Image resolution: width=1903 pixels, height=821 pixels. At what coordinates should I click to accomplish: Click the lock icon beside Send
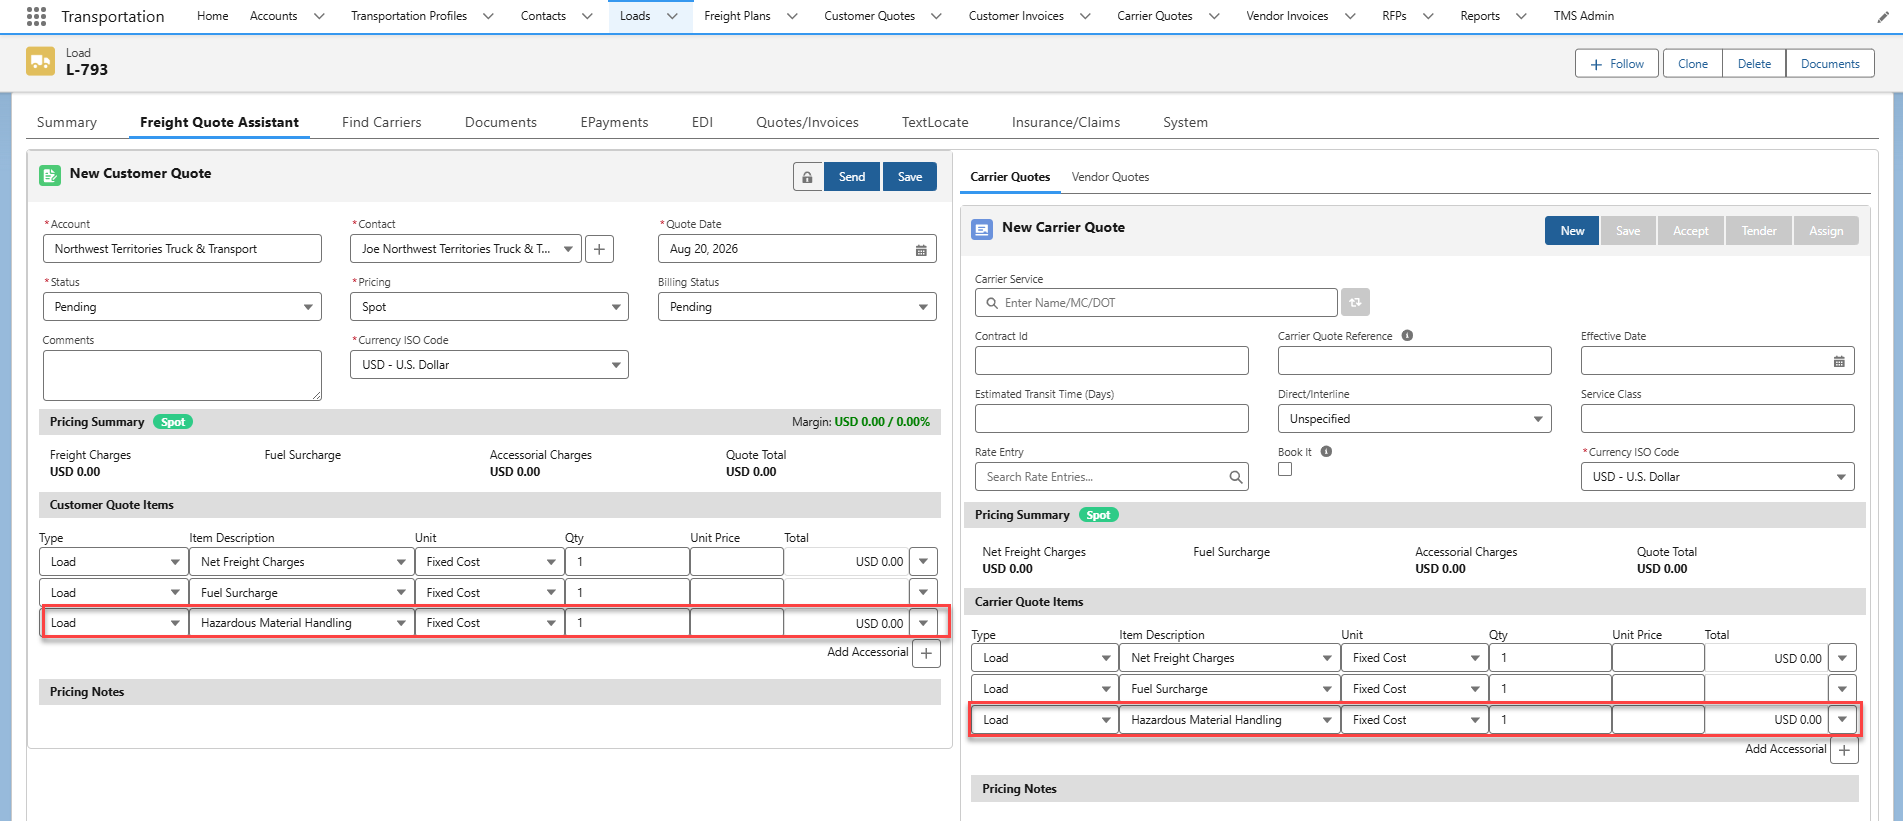pos(807,177)
